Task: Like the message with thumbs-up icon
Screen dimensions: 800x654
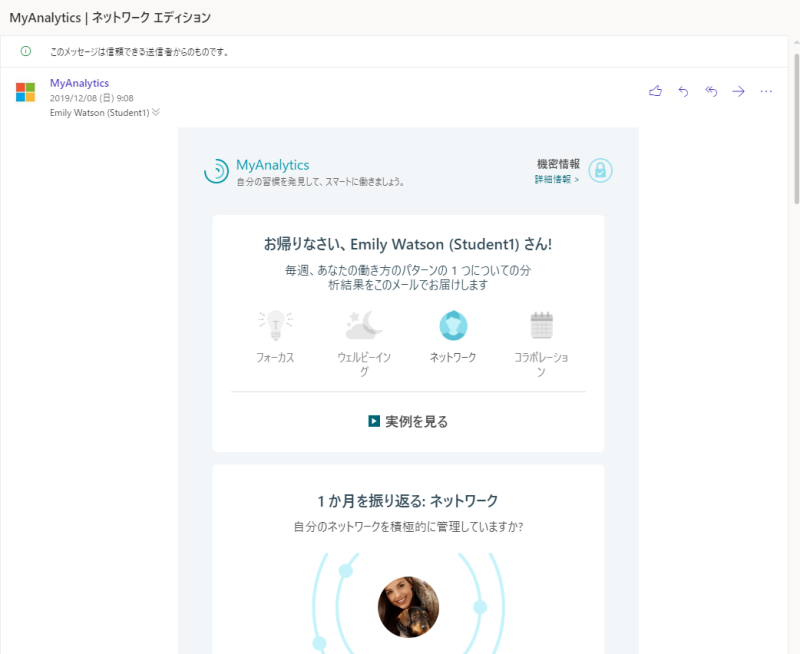Action: pos(656,91)
